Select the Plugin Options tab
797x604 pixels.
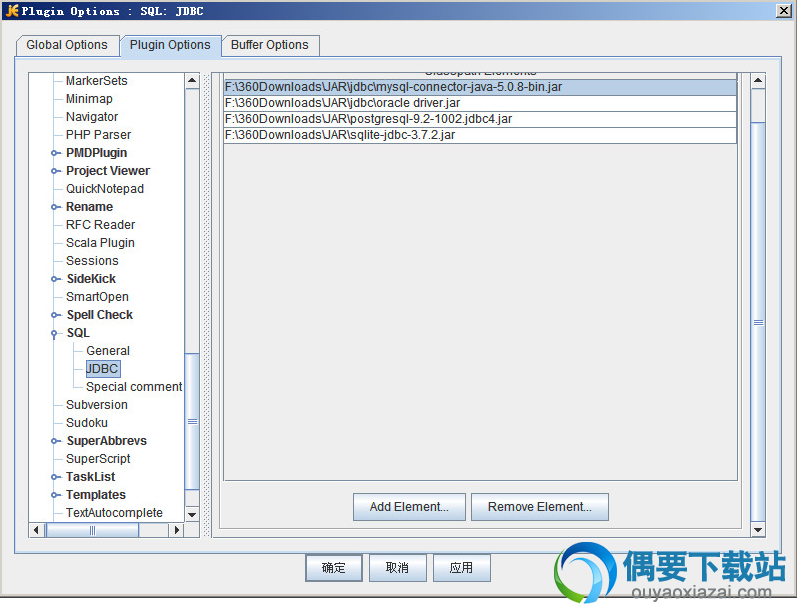click(170, 45)
